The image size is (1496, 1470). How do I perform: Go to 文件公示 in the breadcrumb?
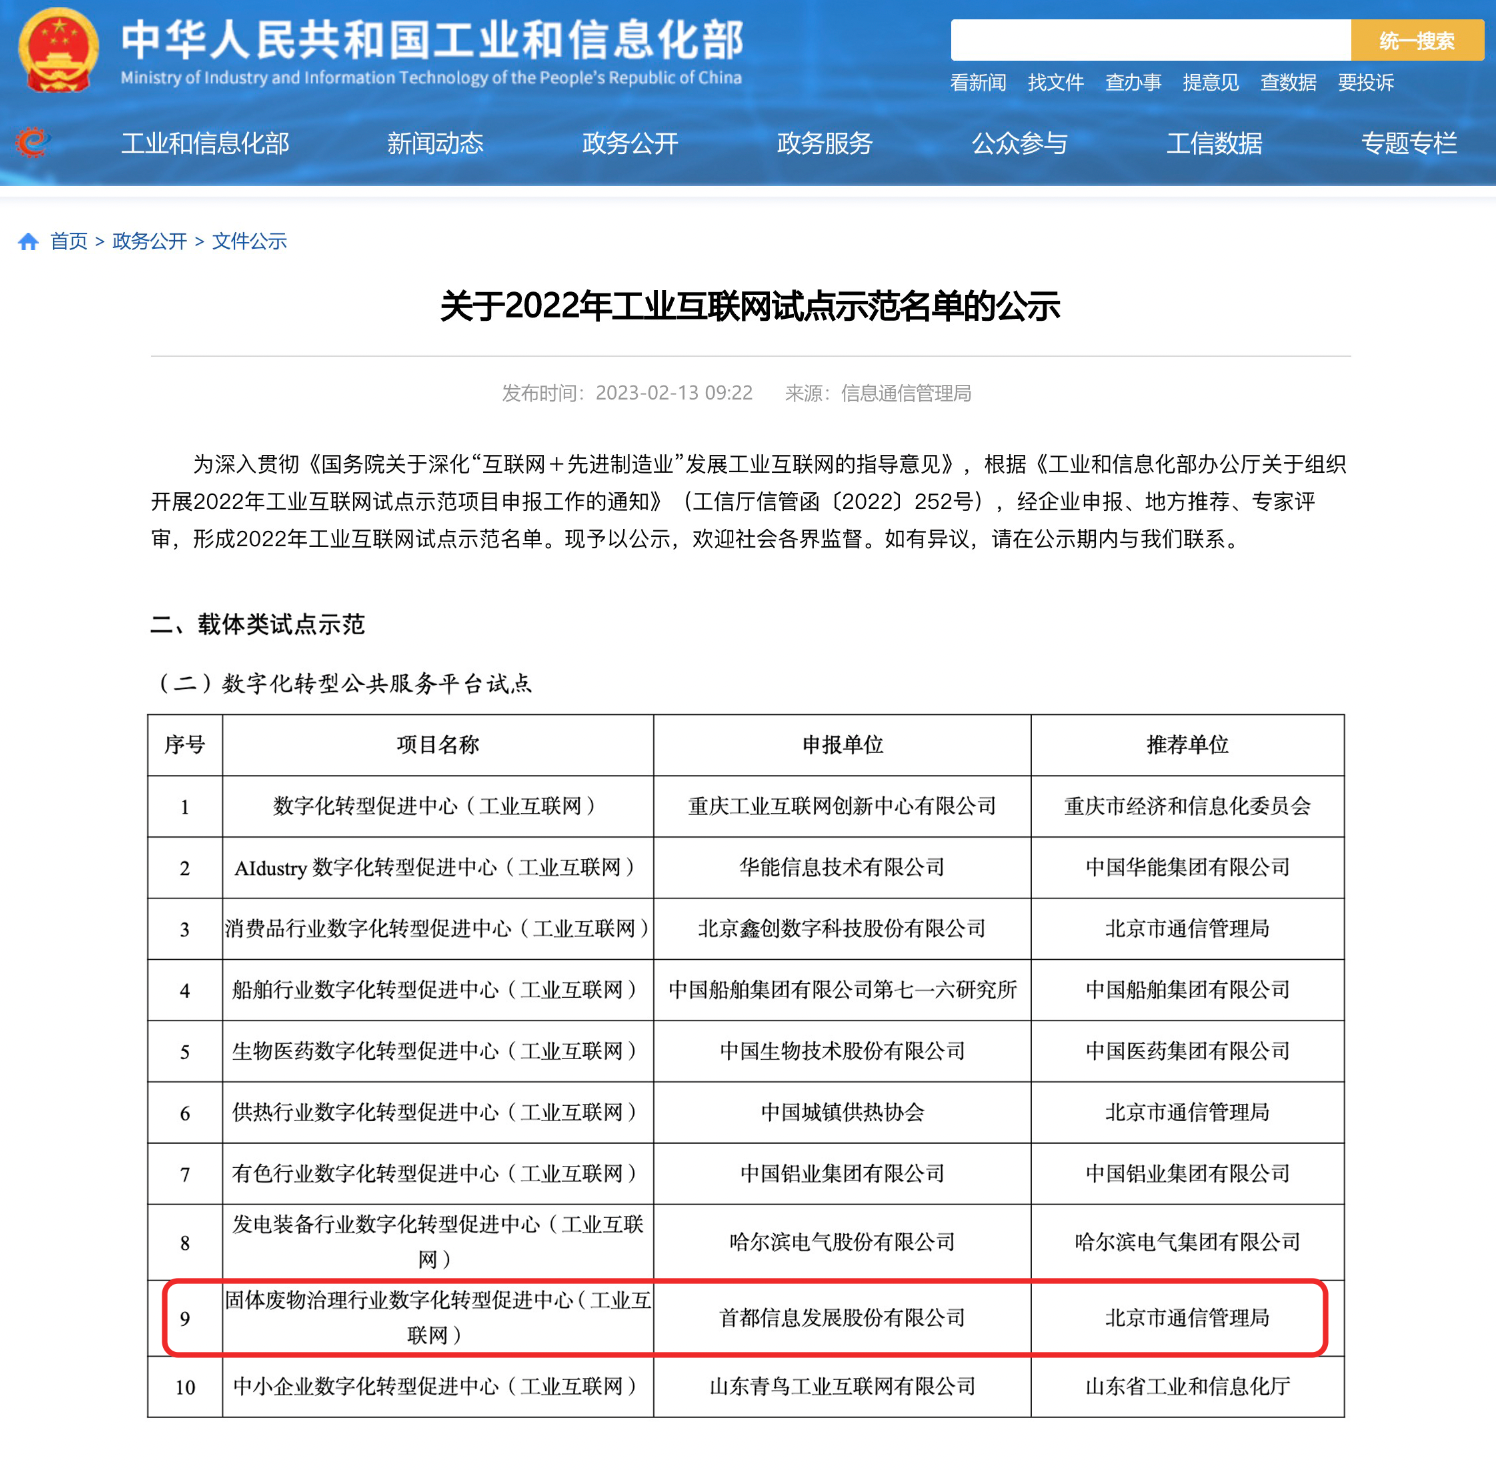pyautogui.click(x=249, y=241)
